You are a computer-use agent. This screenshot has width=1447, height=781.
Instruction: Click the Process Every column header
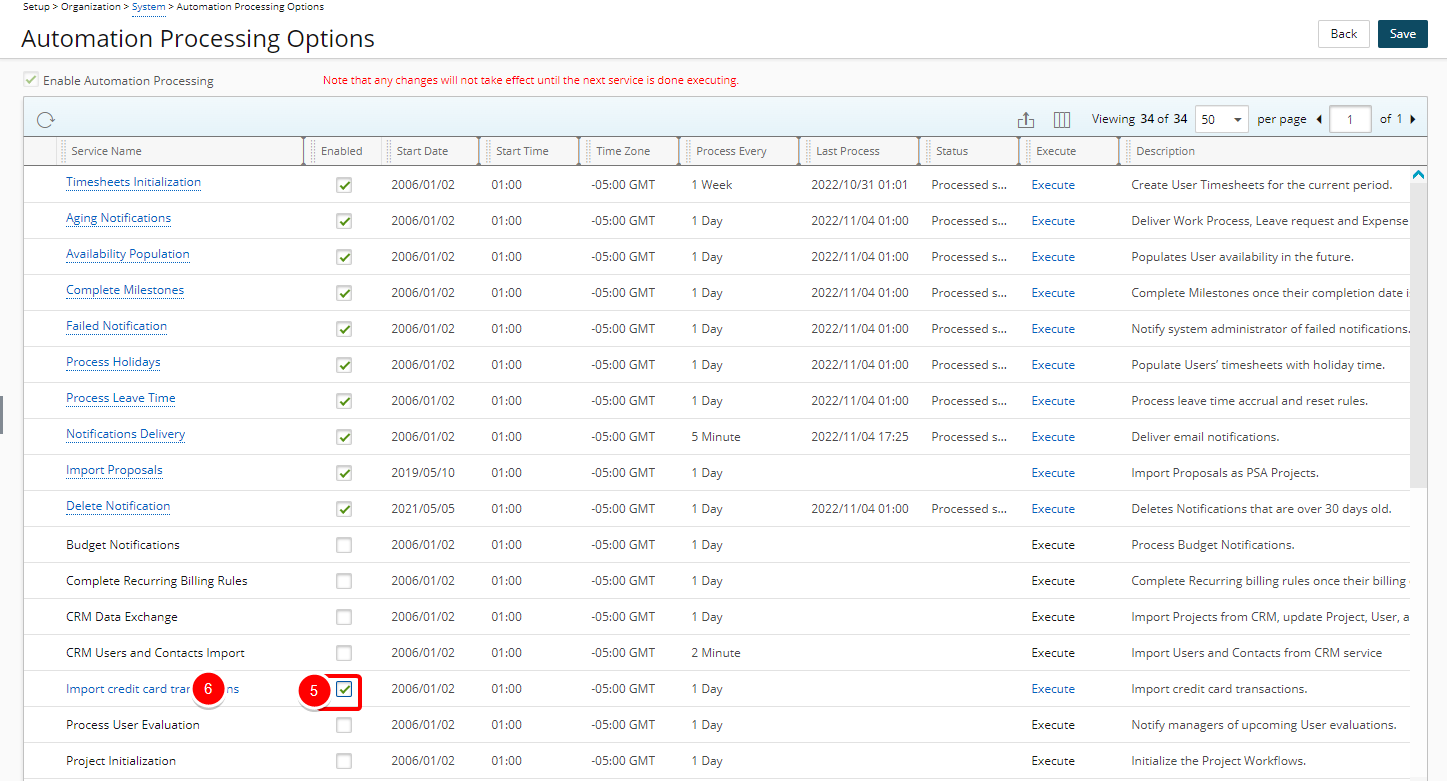pyautogui.click(x=731, y=151)
